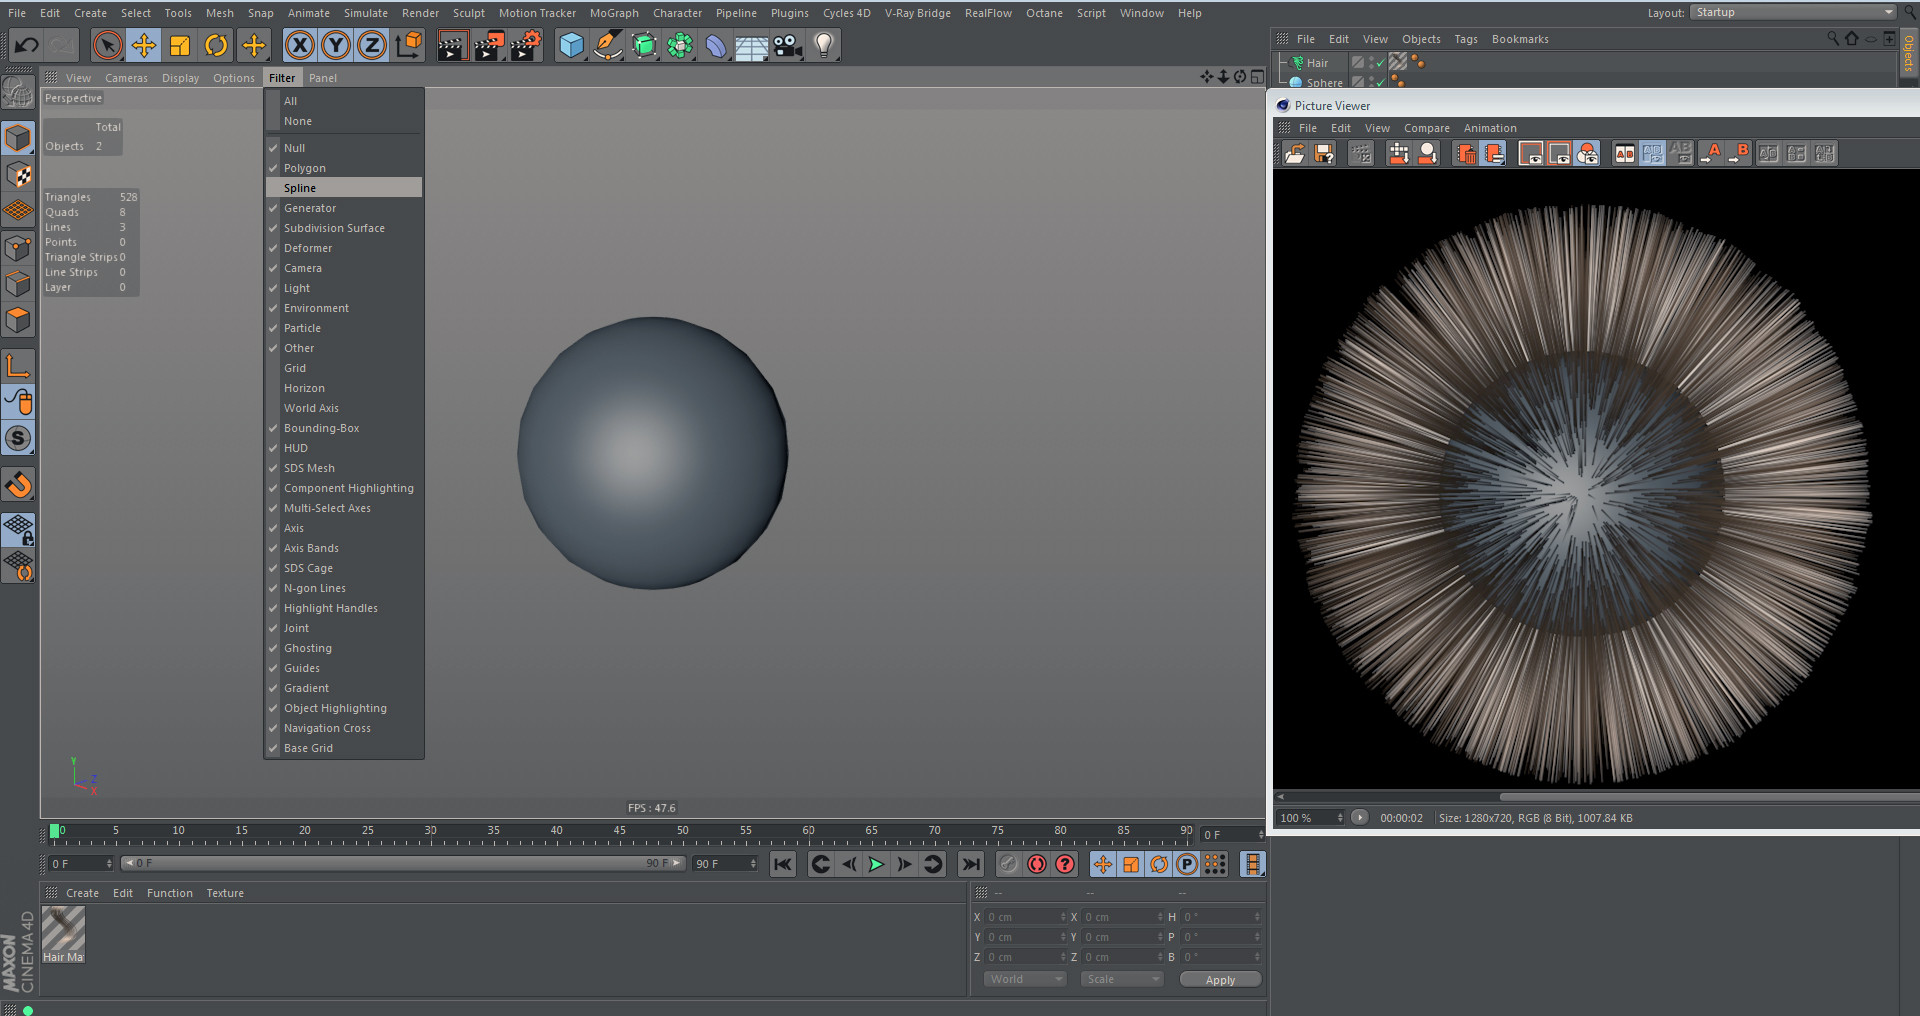Select the Rotate tool
The height and width of the screenshot is (1016, 1920).
coord(216,46)
